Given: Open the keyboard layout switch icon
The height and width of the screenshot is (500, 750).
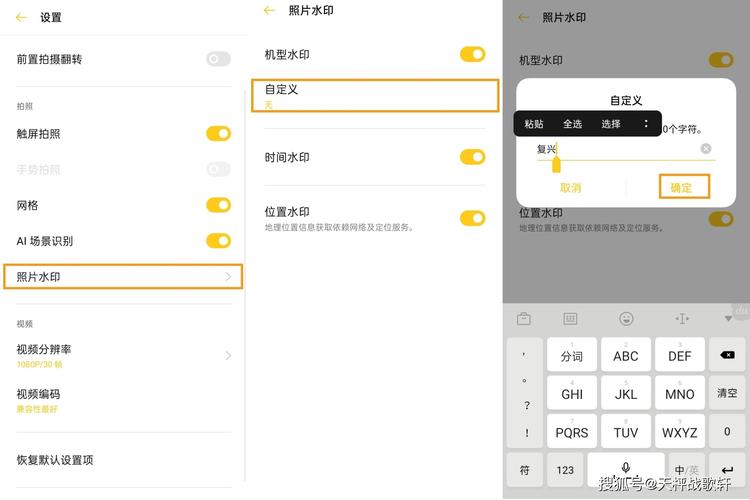Looking at the screenshot, I should coord(570,319).
